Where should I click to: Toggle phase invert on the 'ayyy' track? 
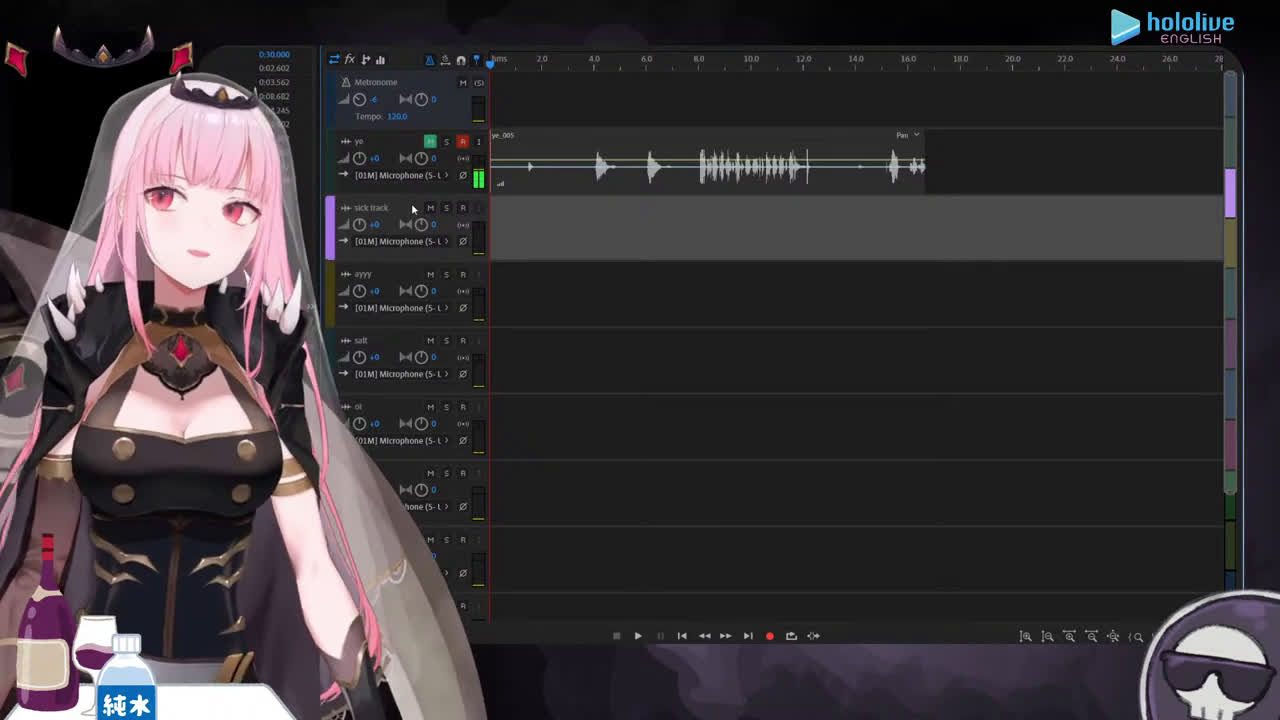[x=462, y=308]
